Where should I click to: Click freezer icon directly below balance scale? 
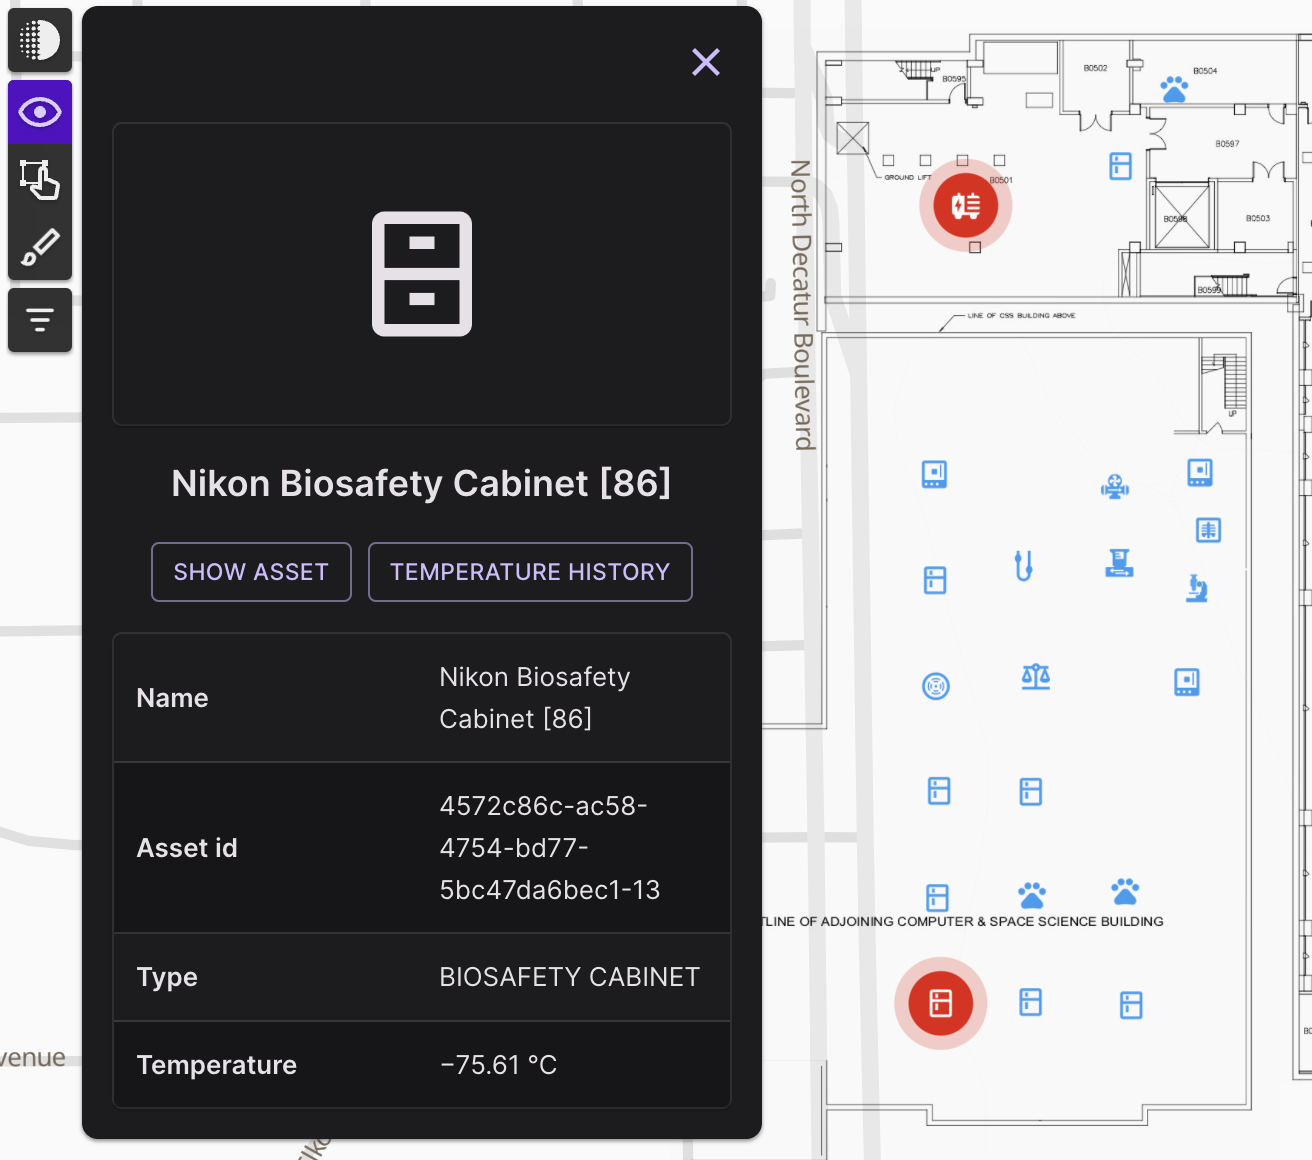tap(1031, 792)
